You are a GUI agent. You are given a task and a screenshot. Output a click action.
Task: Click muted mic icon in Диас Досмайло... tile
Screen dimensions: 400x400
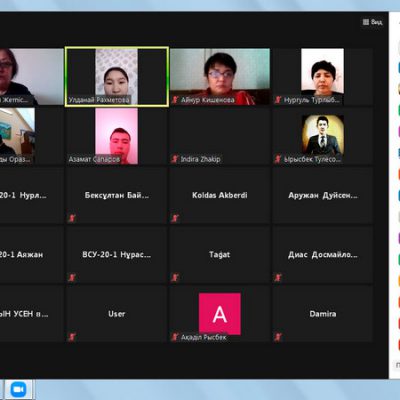pyautogui.click(x=278, y=277)
